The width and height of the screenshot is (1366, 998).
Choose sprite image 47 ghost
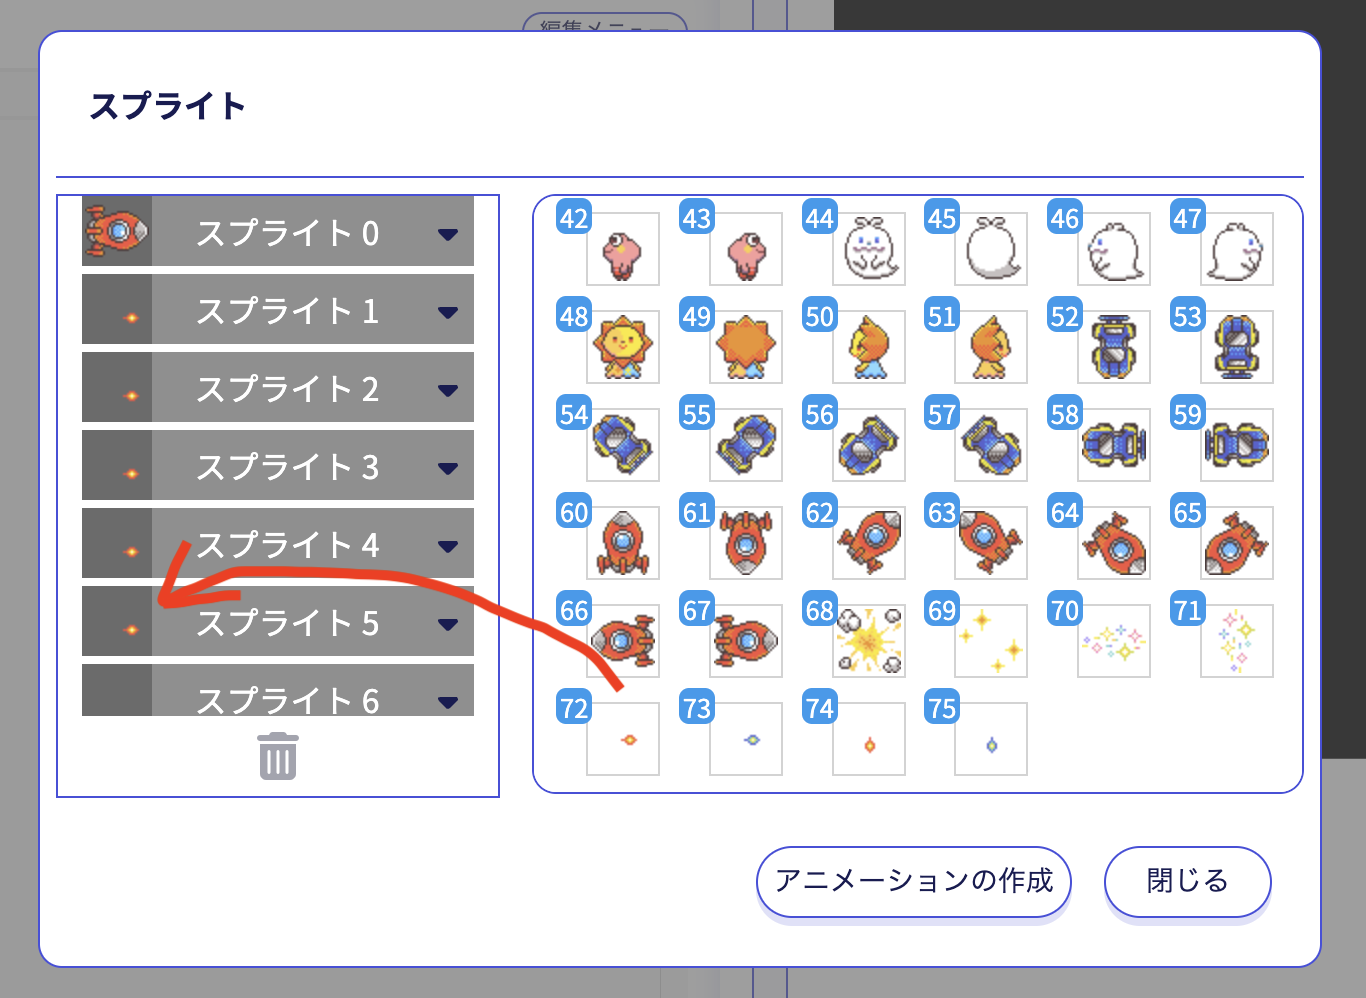(x=1237, y=249)
